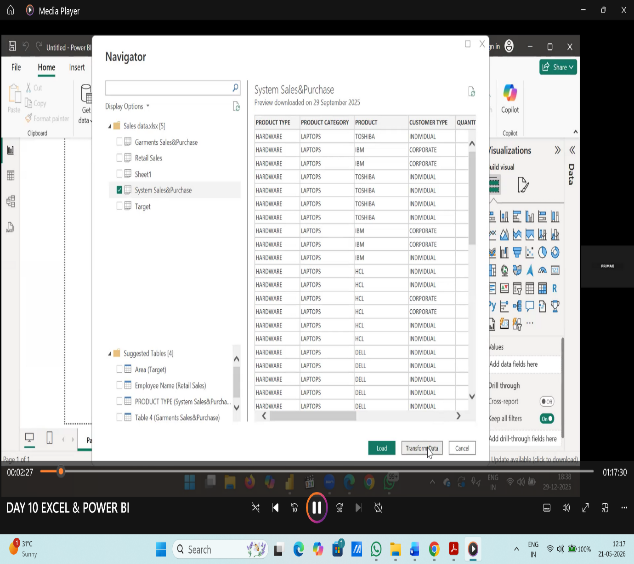Screen dimensions: 634x564
Task: Select the Python visual icon
Action: (x=492, y=306)
